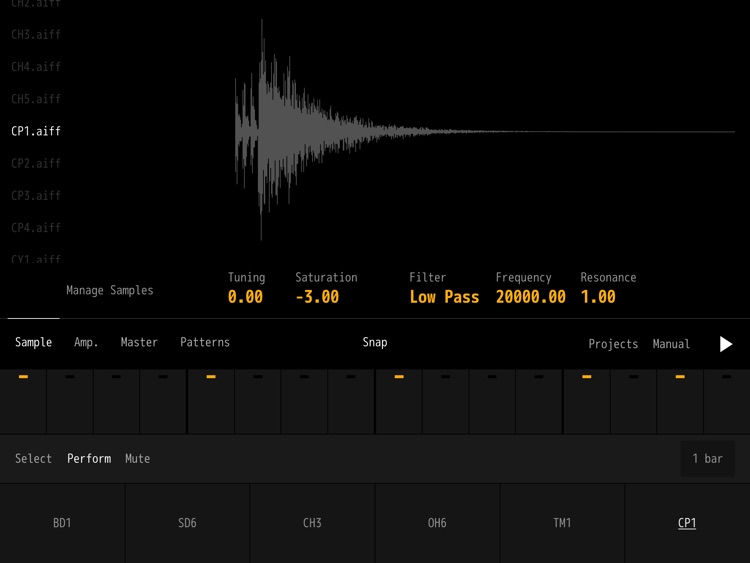Screen dimensions: 750x563
Task: Toggle the first sequencer step
Action: tap(23, 400)
